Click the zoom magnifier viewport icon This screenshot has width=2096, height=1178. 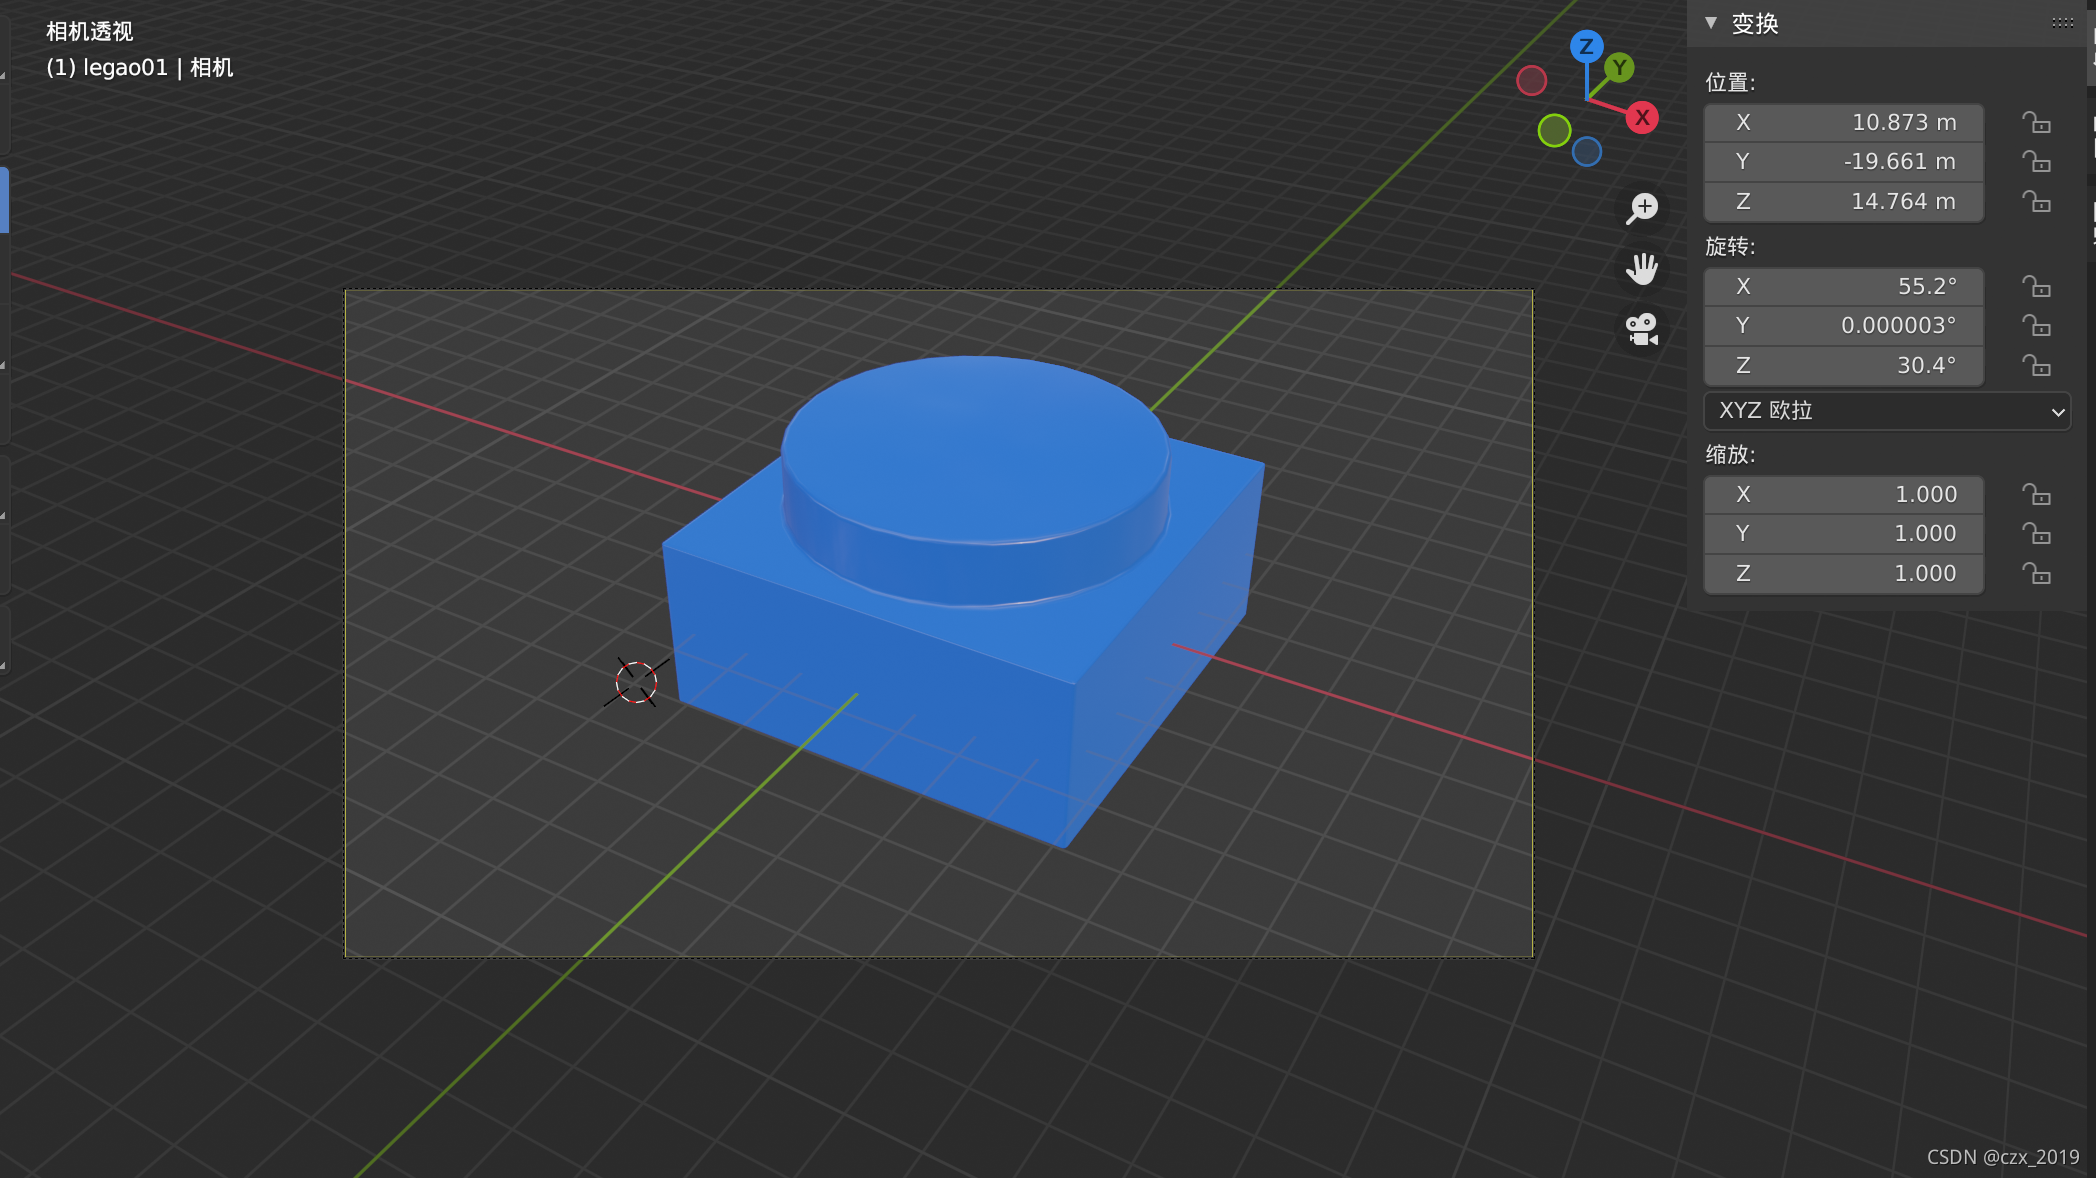pyautogui.click(x=1642, y=208)
